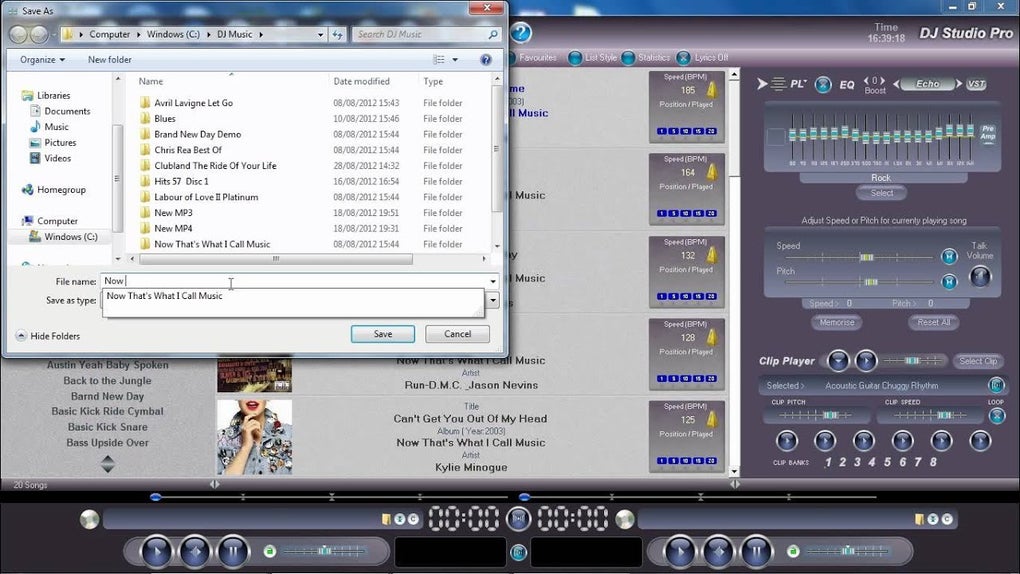The image size is (1020, 574).
Task: Open file folder icon on the right deck
Action: click(x=919, y=519)
